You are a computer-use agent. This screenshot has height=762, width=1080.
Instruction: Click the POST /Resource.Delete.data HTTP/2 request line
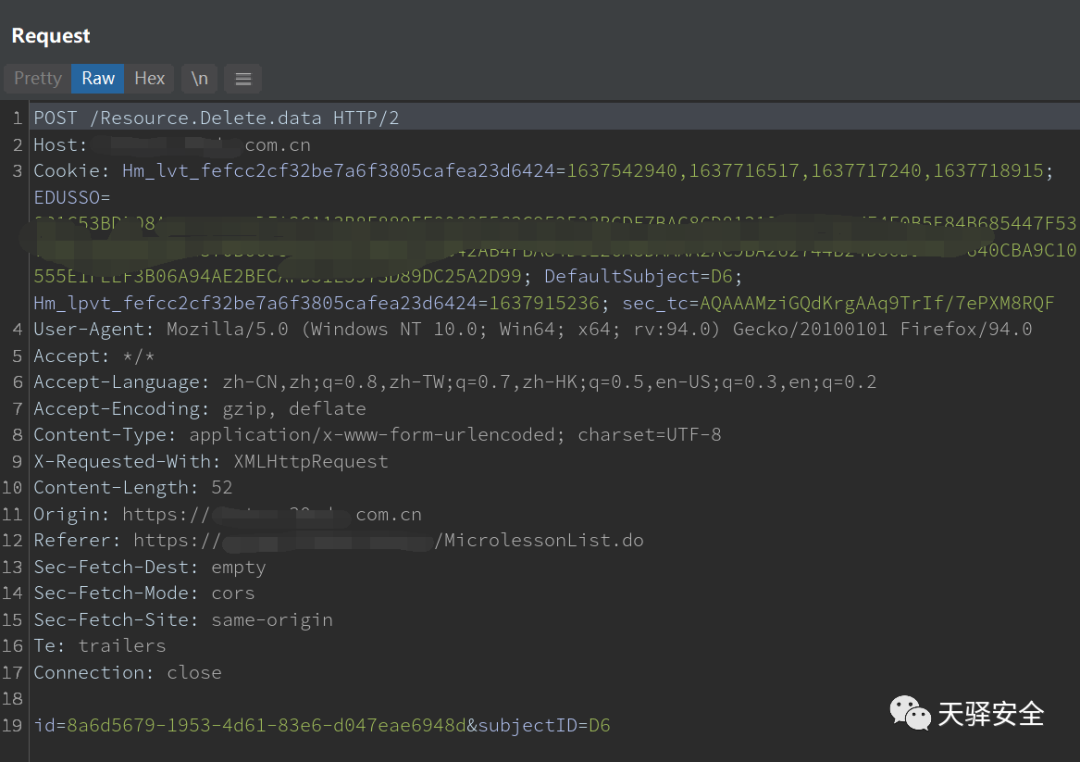[216, 118]
